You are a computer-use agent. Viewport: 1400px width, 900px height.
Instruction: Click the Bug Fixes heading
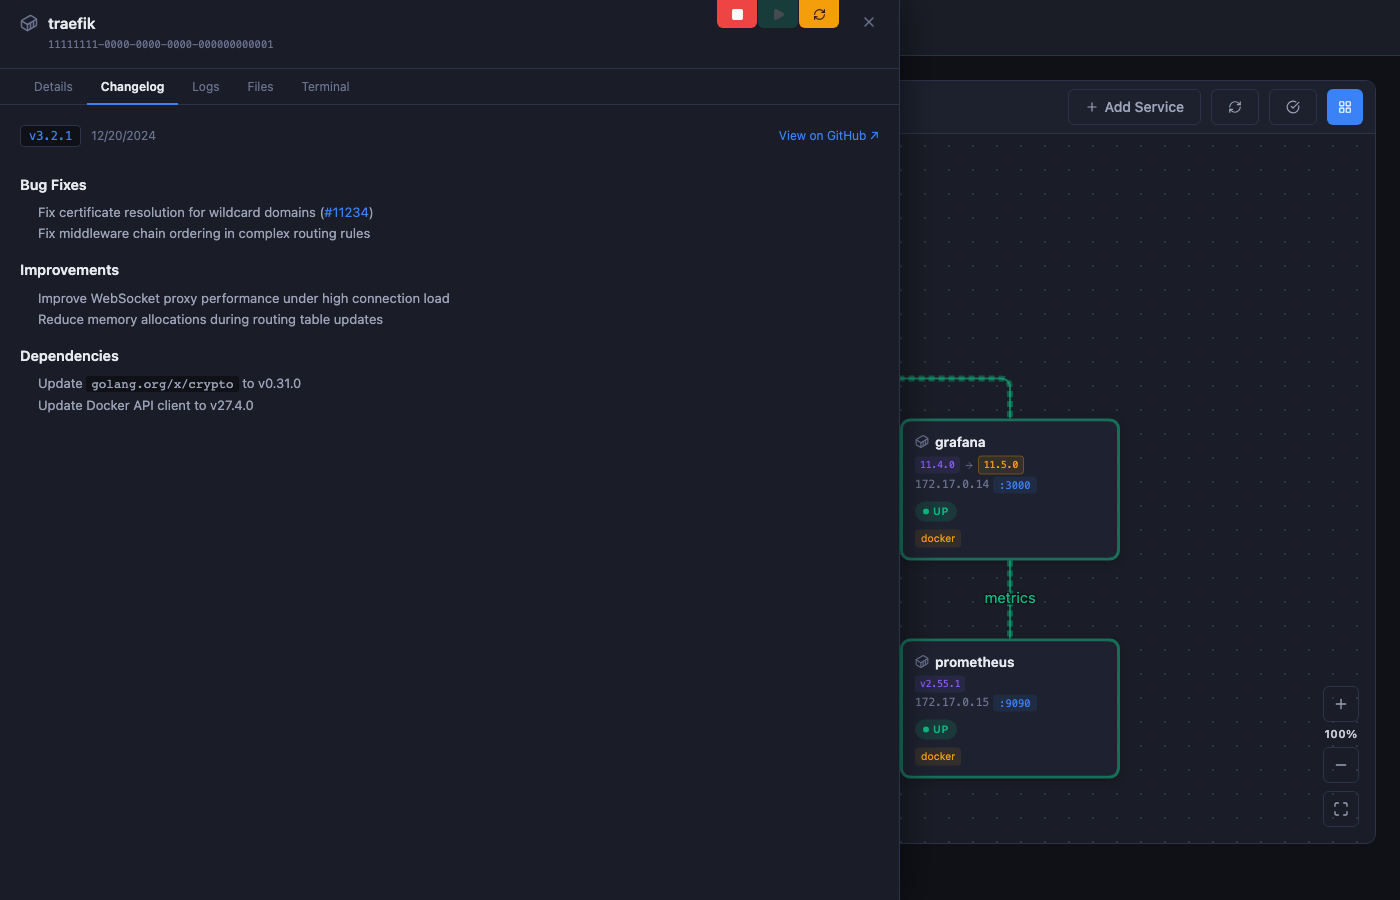click(53, 185)
